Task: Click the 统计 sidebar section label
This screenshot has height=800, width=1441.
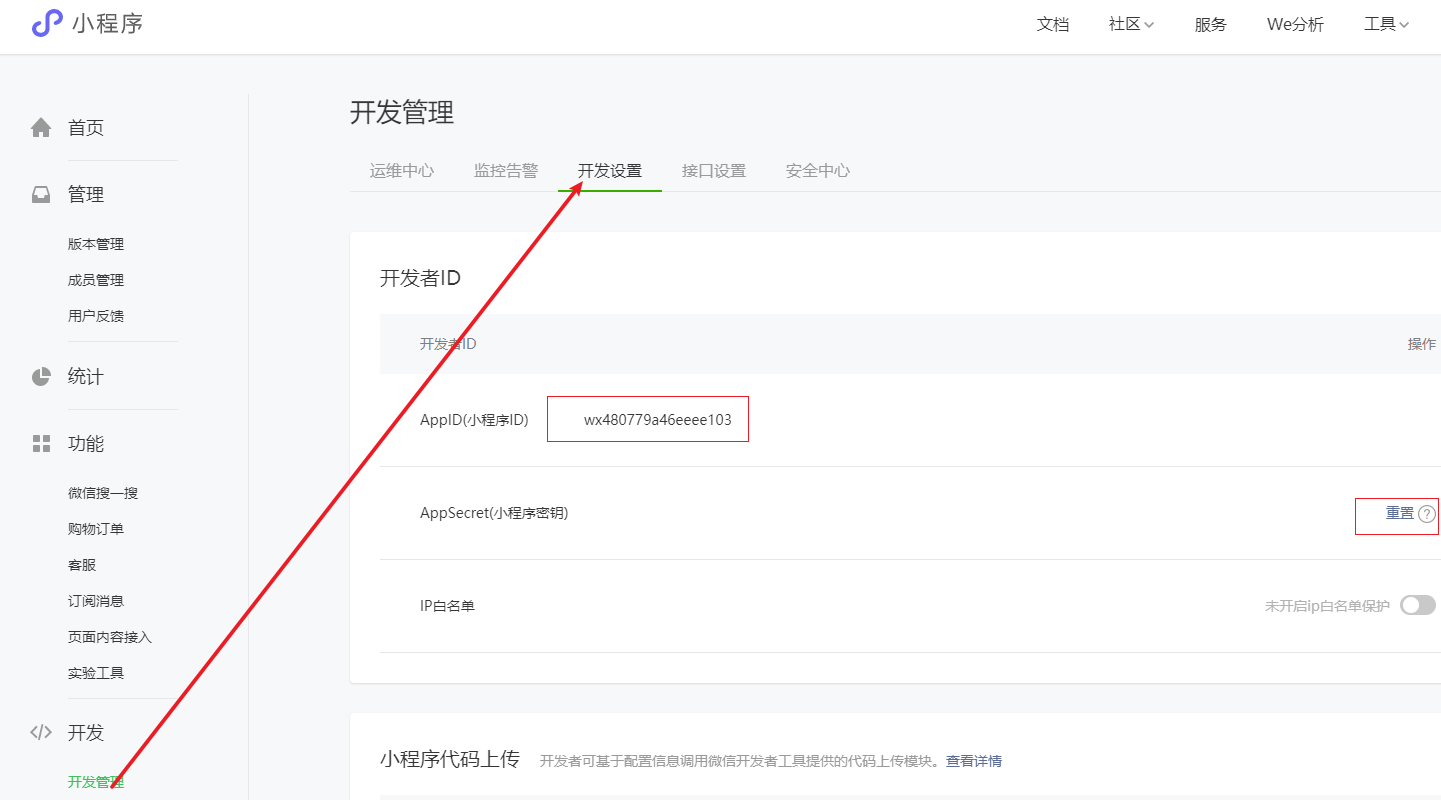Action: tap(86, 377)
